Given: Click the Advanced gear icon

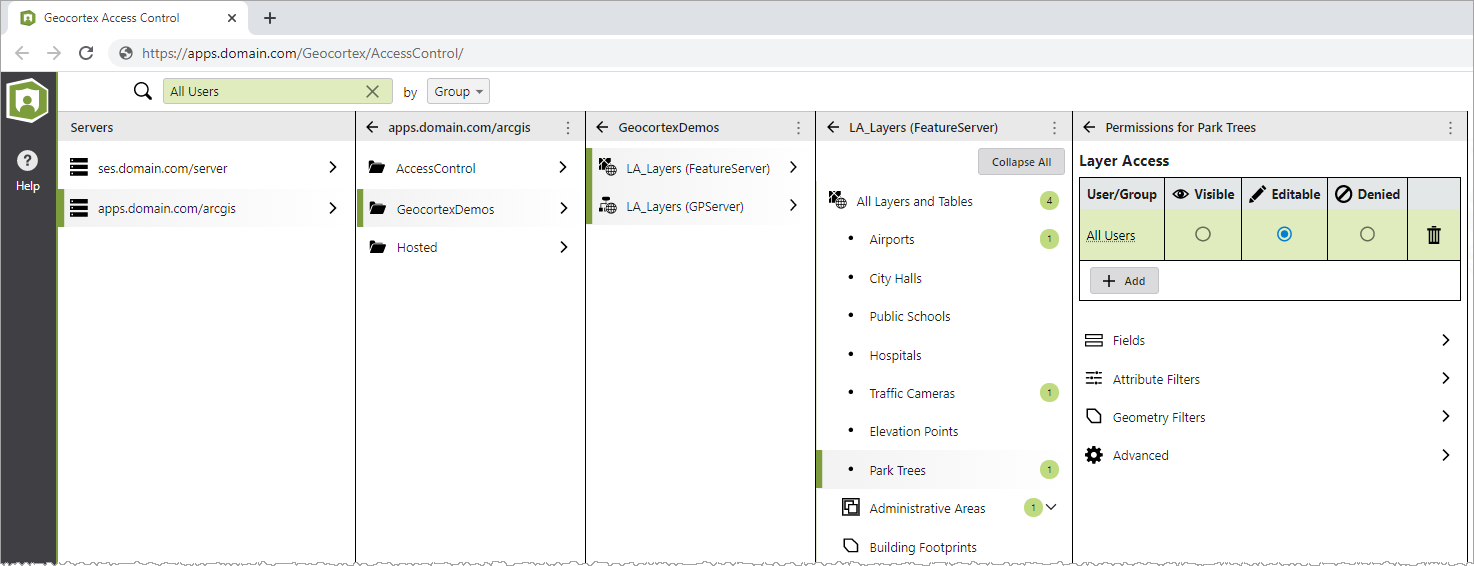Looking at the screenshot, I should point(1094,455).
